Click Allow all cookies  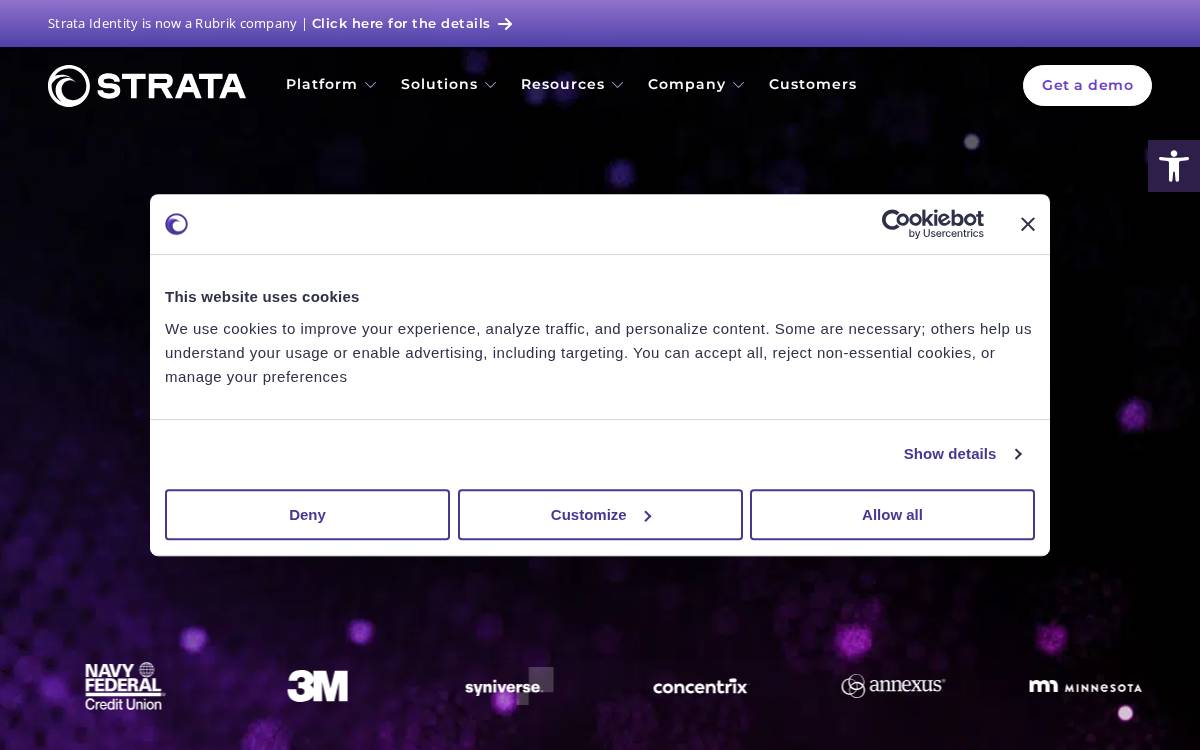pyautogui.click(x=892, y=514)
